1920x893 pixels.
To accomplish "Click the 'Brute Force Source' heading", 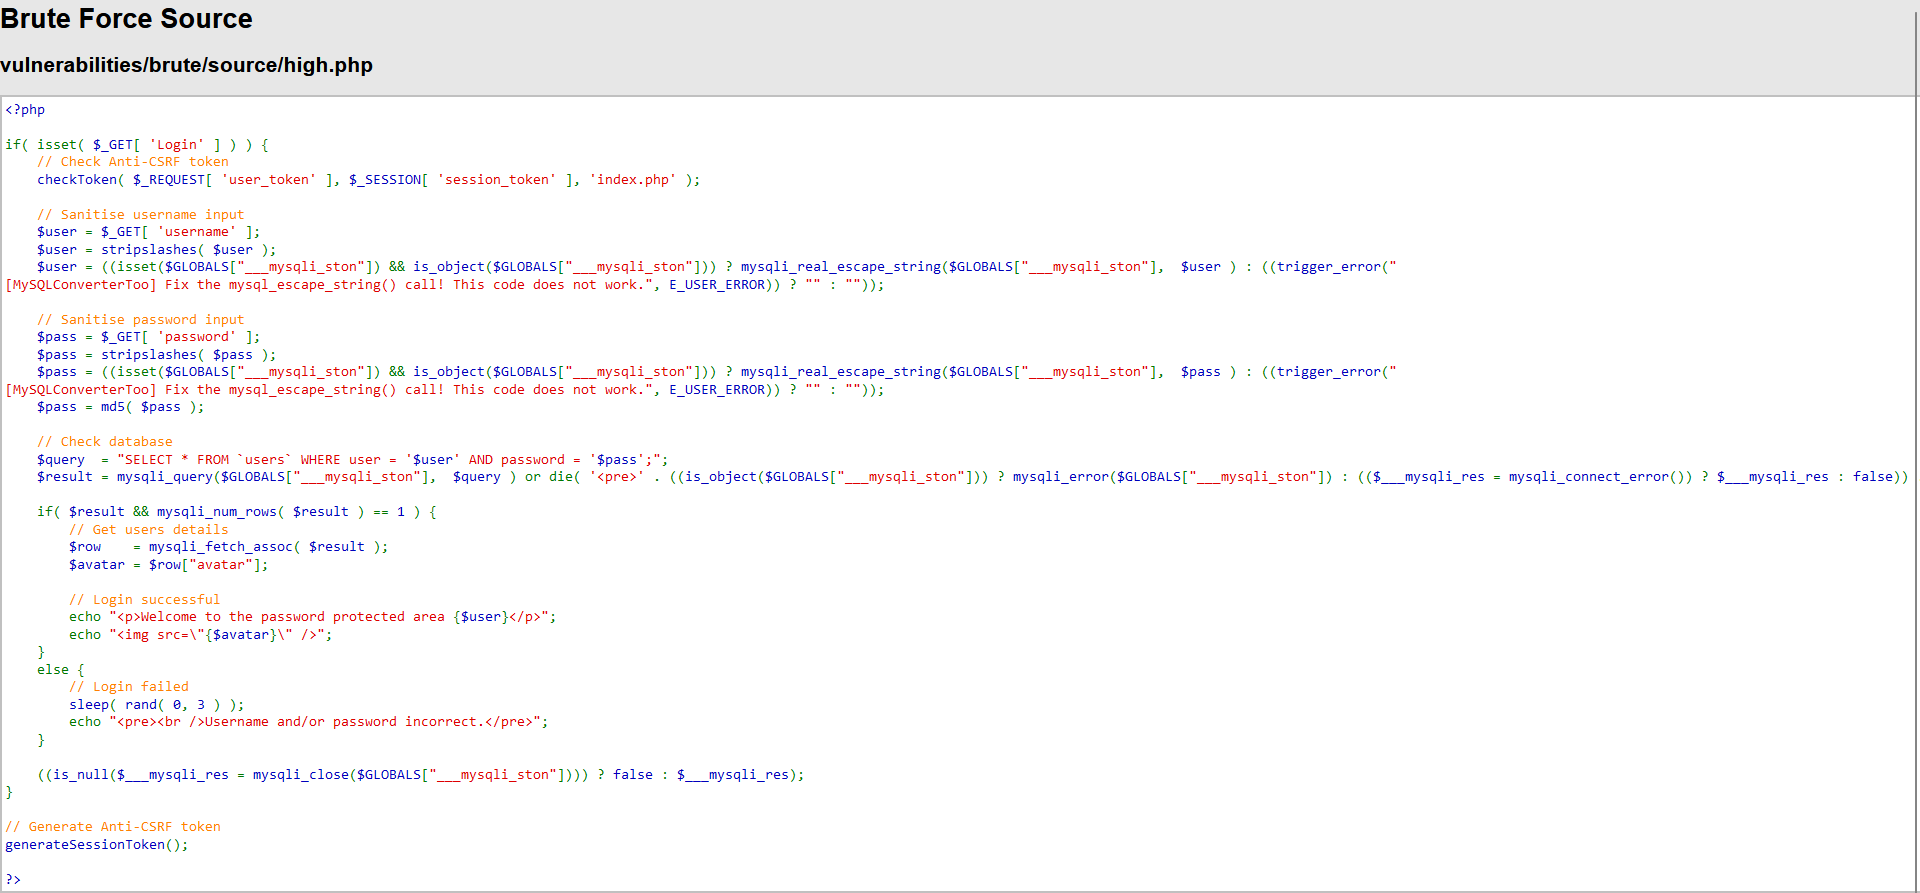I will (126, 19).
